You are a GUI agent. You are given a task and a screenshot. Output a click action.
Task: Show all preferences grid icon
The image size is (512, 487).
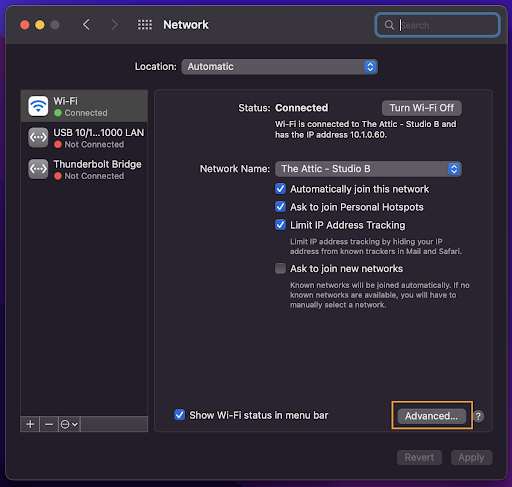pos(145,25)
